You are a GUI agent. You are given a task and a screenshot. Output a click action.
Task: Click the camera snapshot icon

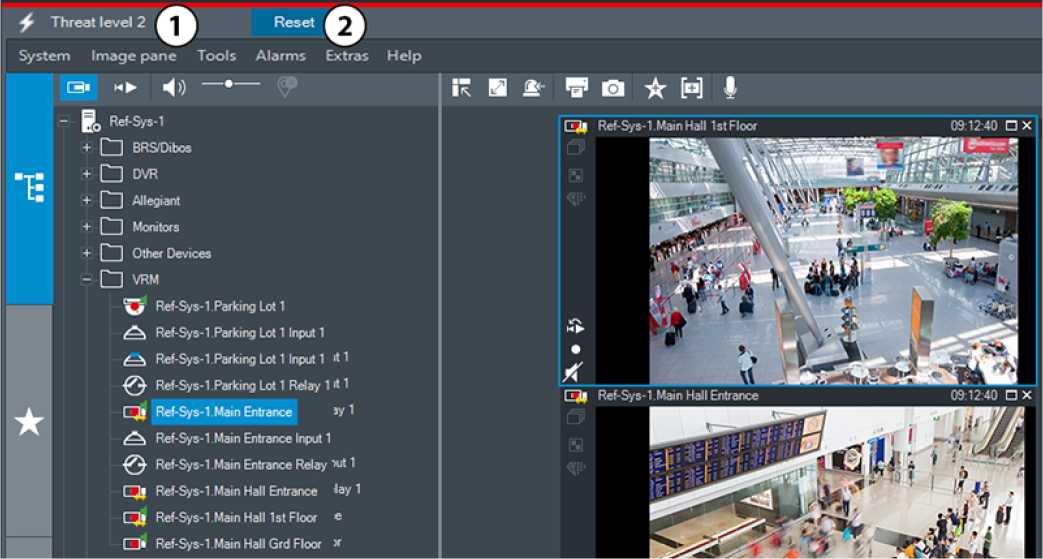[x=613, y=88]
